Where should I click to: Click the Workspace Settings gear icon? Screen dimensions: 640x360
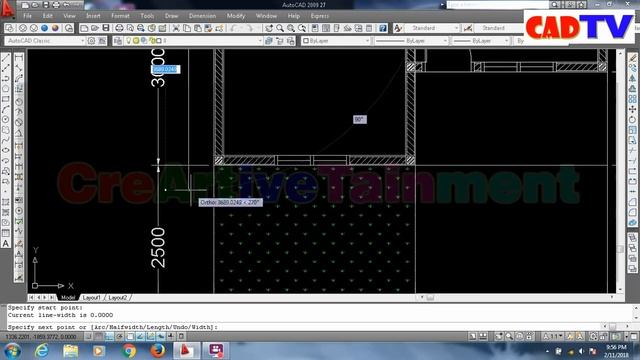[91, 41]
